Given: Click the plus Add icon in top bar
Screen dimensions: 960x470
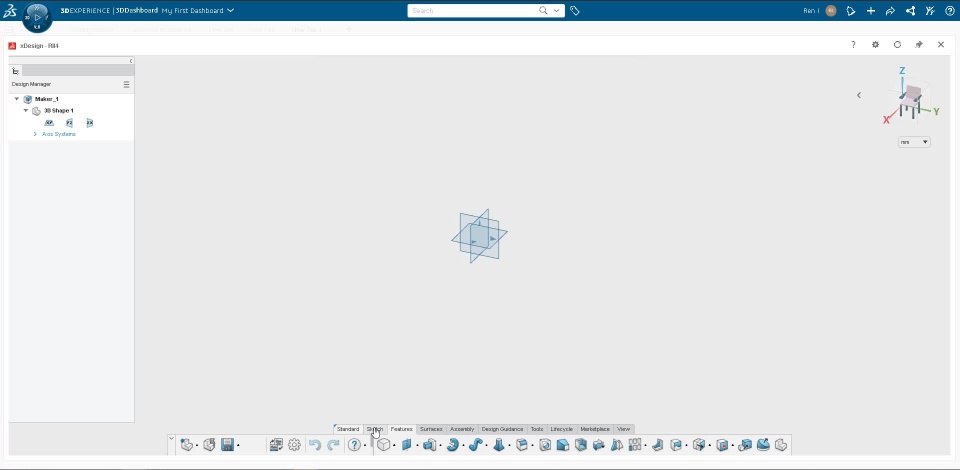Looking at the screenshot, I should click(x=871, y=10).
